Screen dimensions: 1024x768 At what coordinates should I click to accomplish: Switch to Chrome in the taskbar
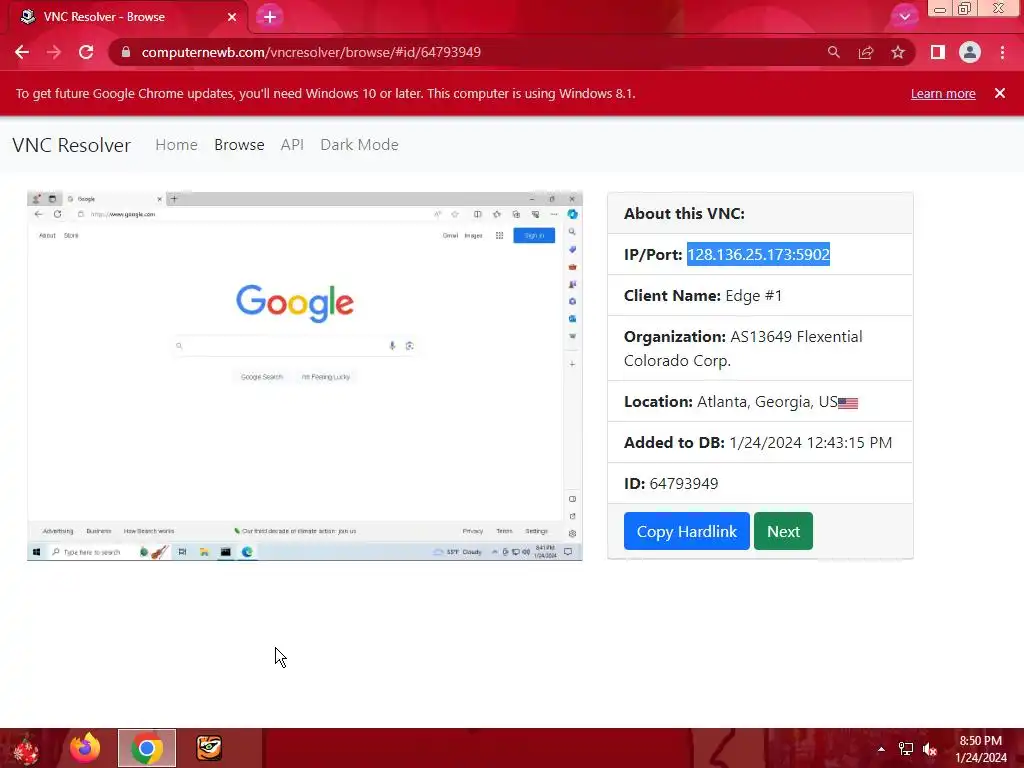click(x=147, y=748)
